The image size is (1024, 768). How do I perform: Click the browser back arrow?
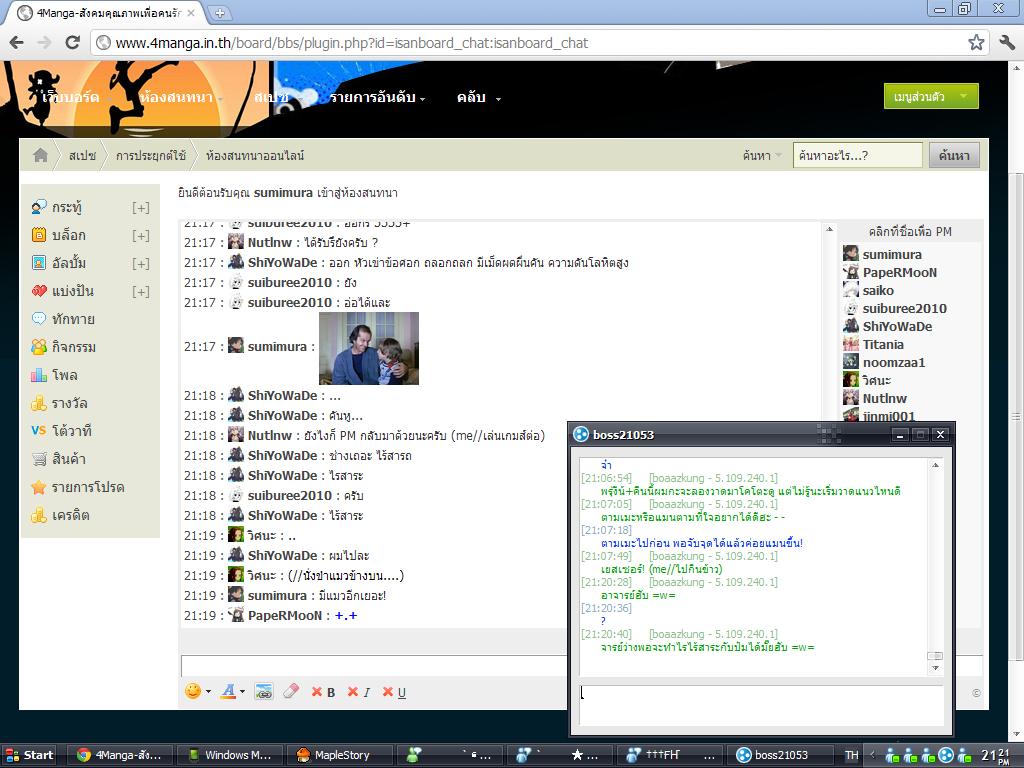(x=17, y=42)
